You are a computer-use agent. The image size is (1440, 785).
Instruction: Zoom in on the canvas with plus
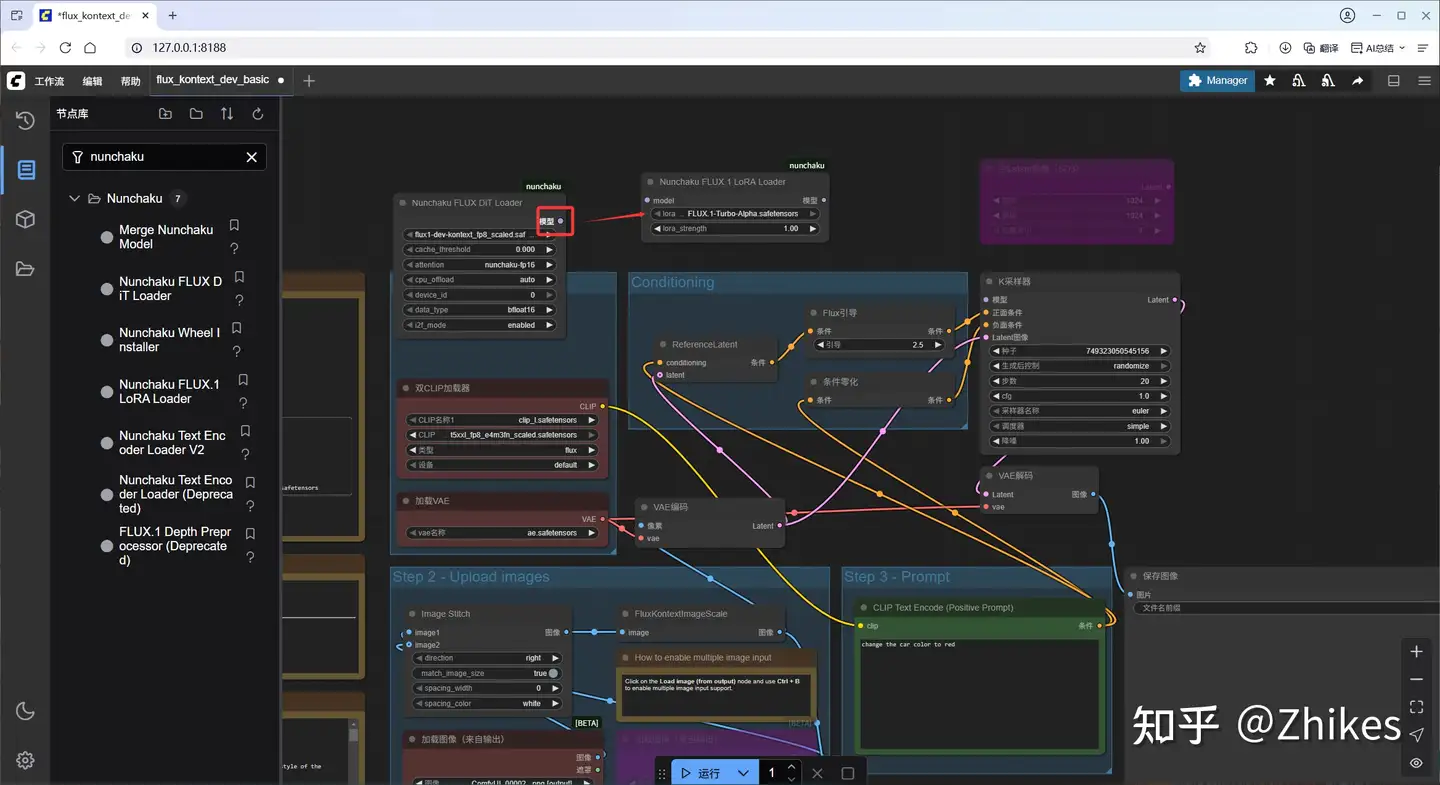point(1416,652)
